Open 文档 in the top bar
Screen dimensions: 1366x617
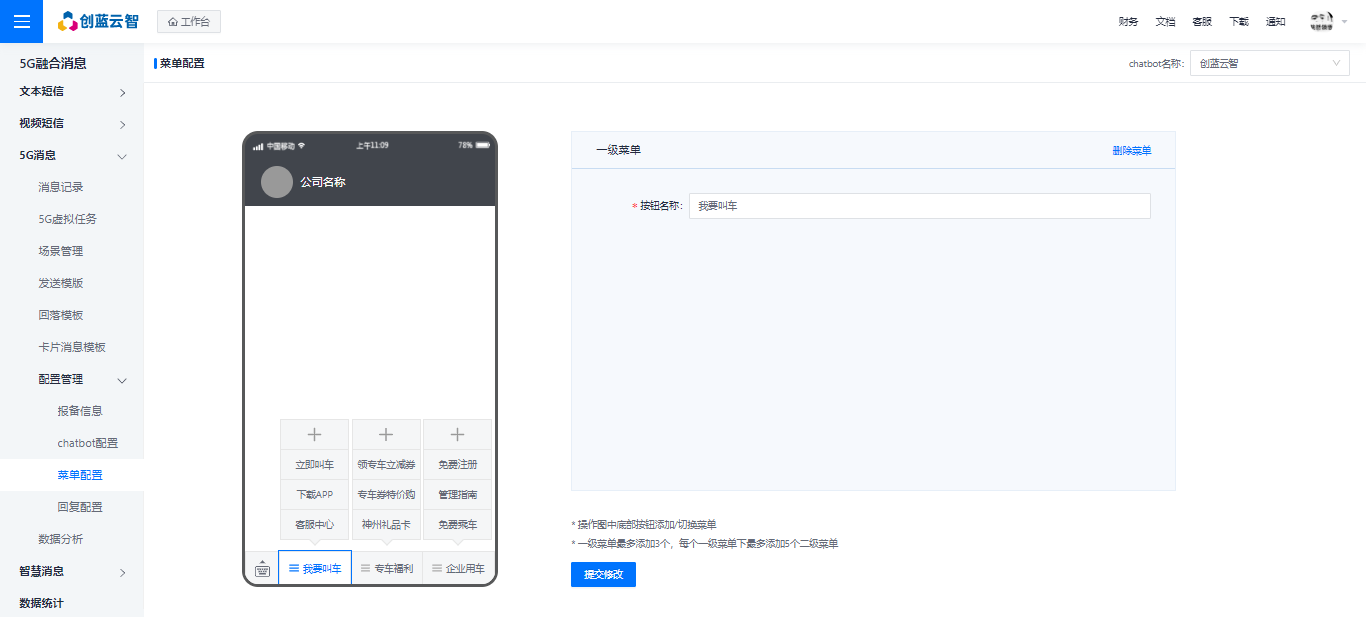pyautogui.click(x=1165, y=22)
